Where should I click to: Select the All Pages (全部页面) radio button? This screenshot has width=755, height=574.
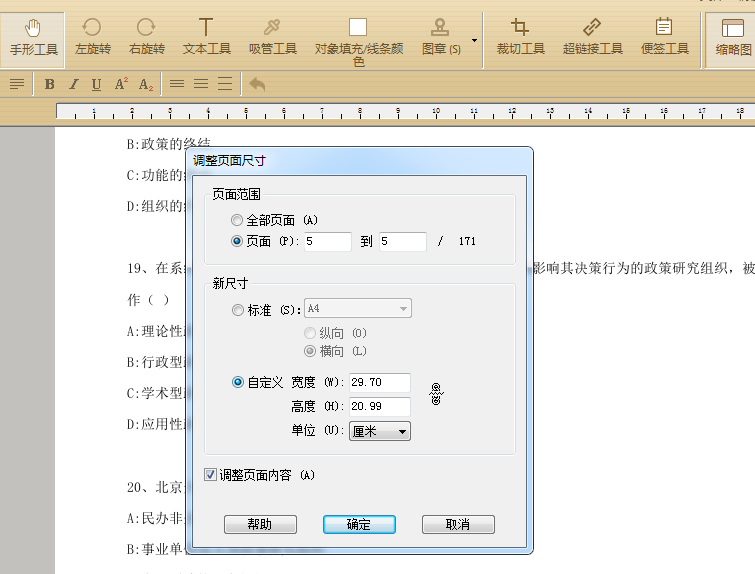pos(236,221)
